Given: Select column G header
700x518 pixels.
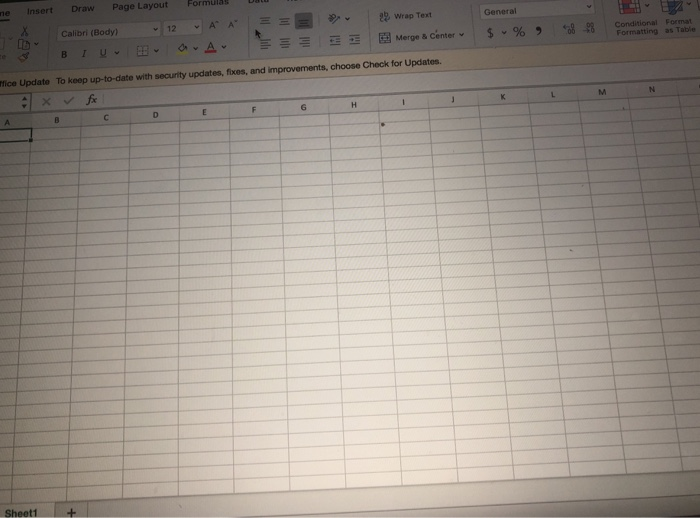Looking at the screenshot, I should point(304,107).
